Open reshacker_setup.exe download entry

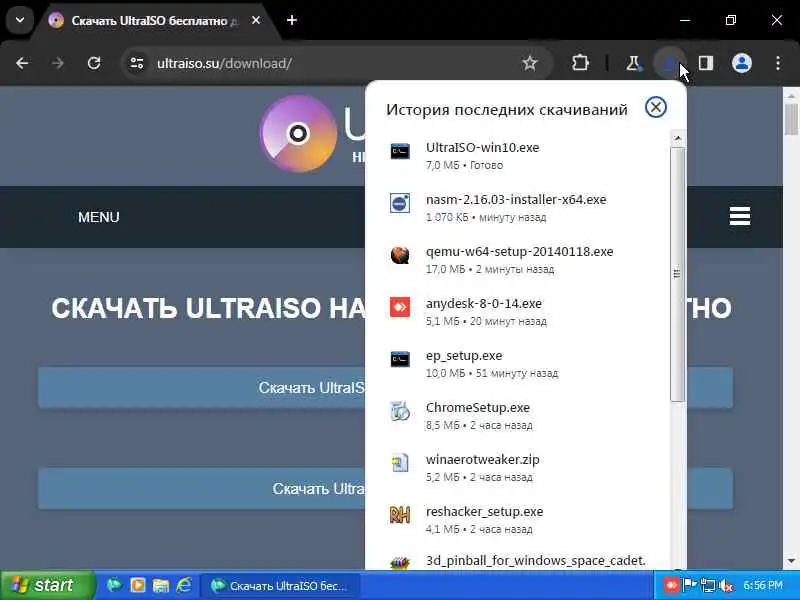[x=517, y=520]
